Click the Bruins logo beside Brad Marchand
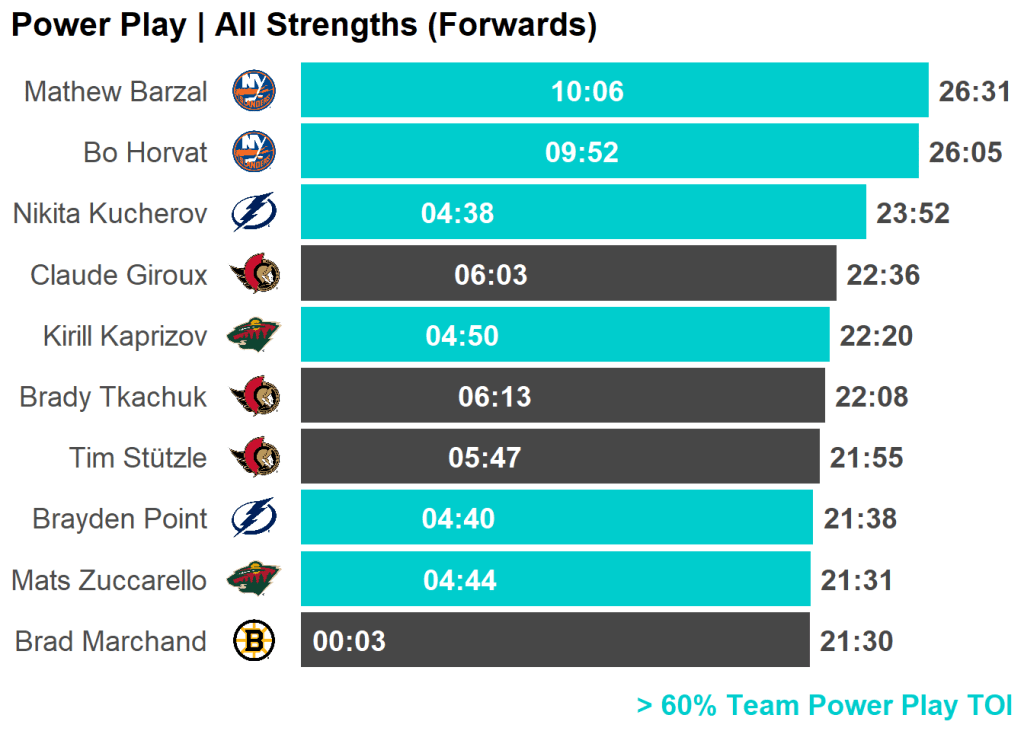 point(254,641)
